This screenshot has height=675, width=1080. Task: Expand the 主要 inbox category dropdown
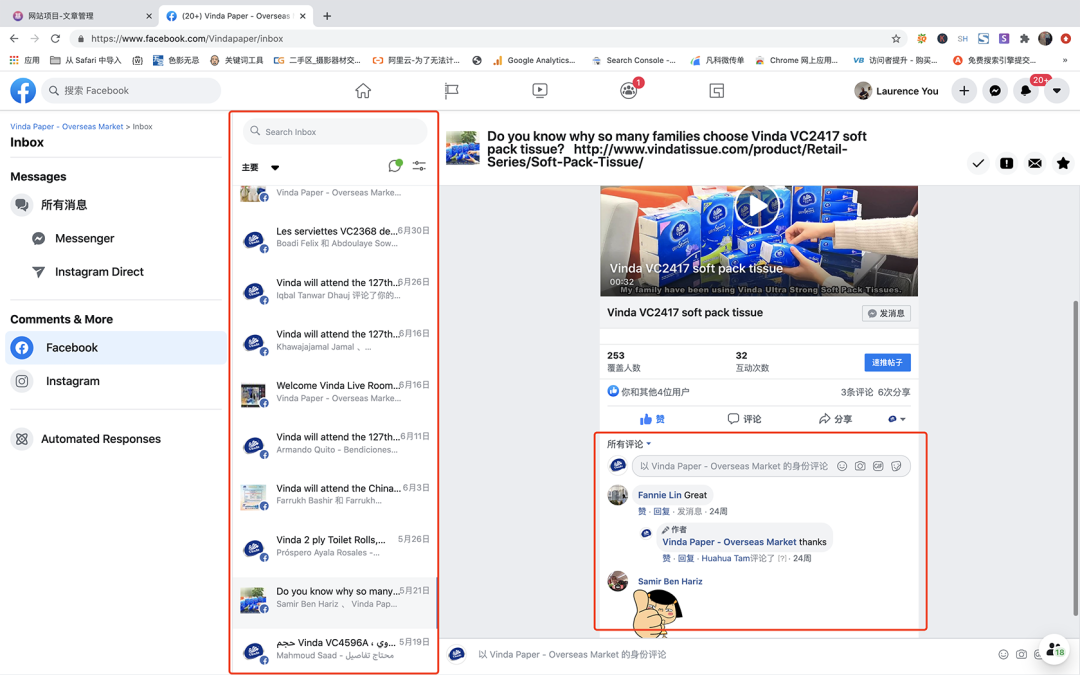(x=260, y=167)
